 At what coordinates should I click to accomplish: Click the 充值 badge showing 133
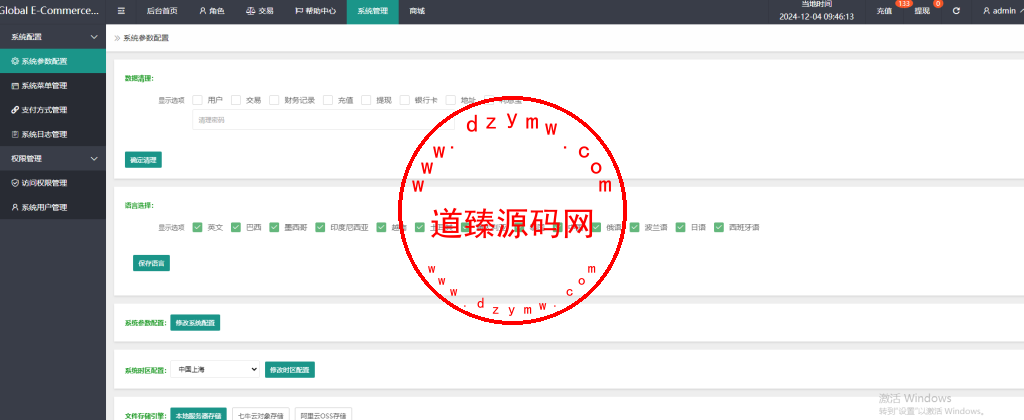coord(904,4)
